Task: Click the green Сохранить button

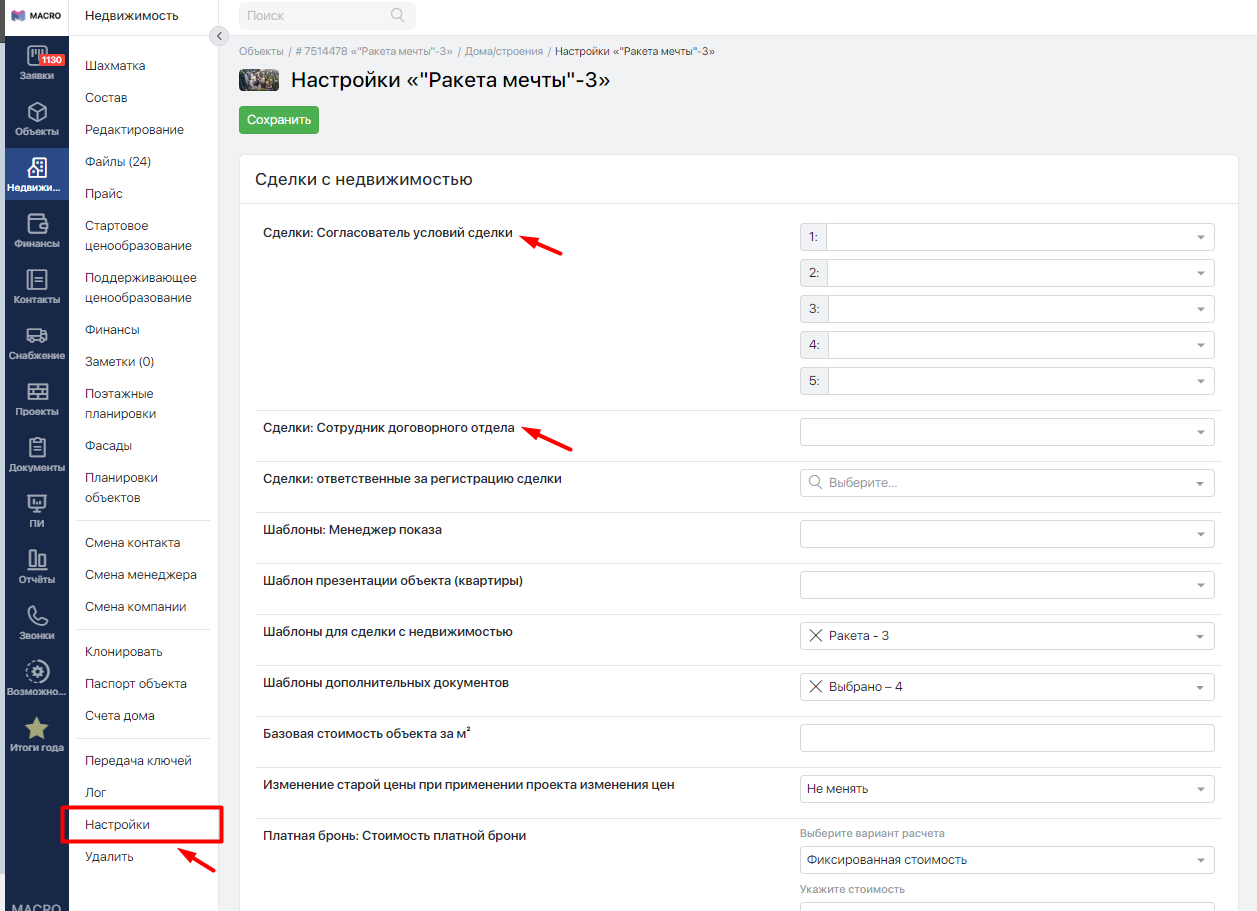Action: pyautogui.click(x=279, y=120)
